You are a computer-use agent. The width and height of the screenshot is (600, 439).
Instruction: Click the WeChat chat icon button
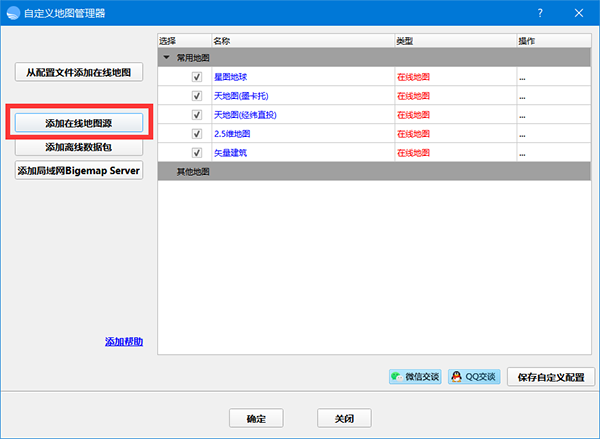point(414,377)
